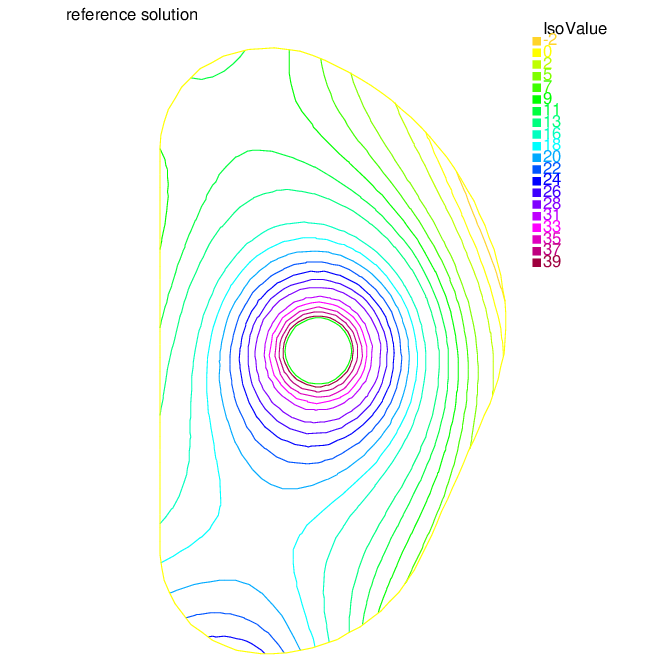Screen dimensions: 667x667
Task: Click the dark pink swatch labeled 37
Action: 536,251
